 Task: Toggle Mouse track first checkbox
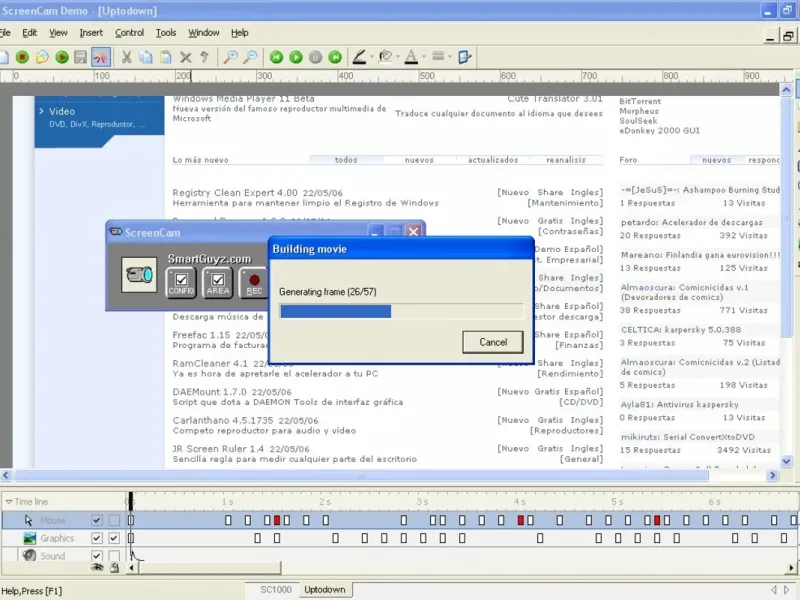coord(96,520)
